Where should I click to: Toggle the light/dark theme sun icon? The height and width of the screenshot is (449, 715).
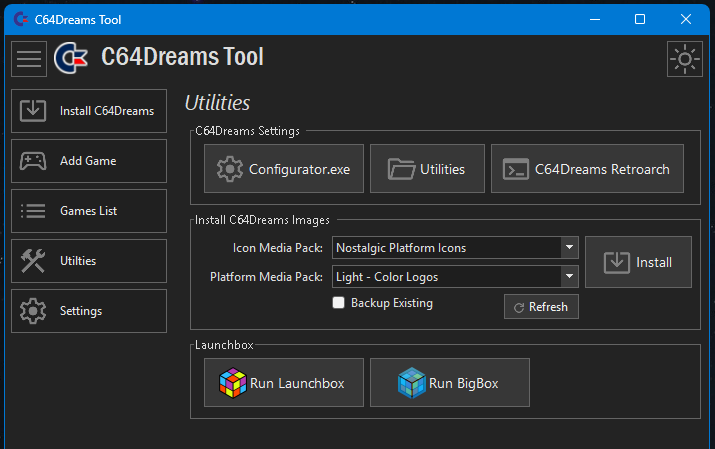tap(684, 59)
